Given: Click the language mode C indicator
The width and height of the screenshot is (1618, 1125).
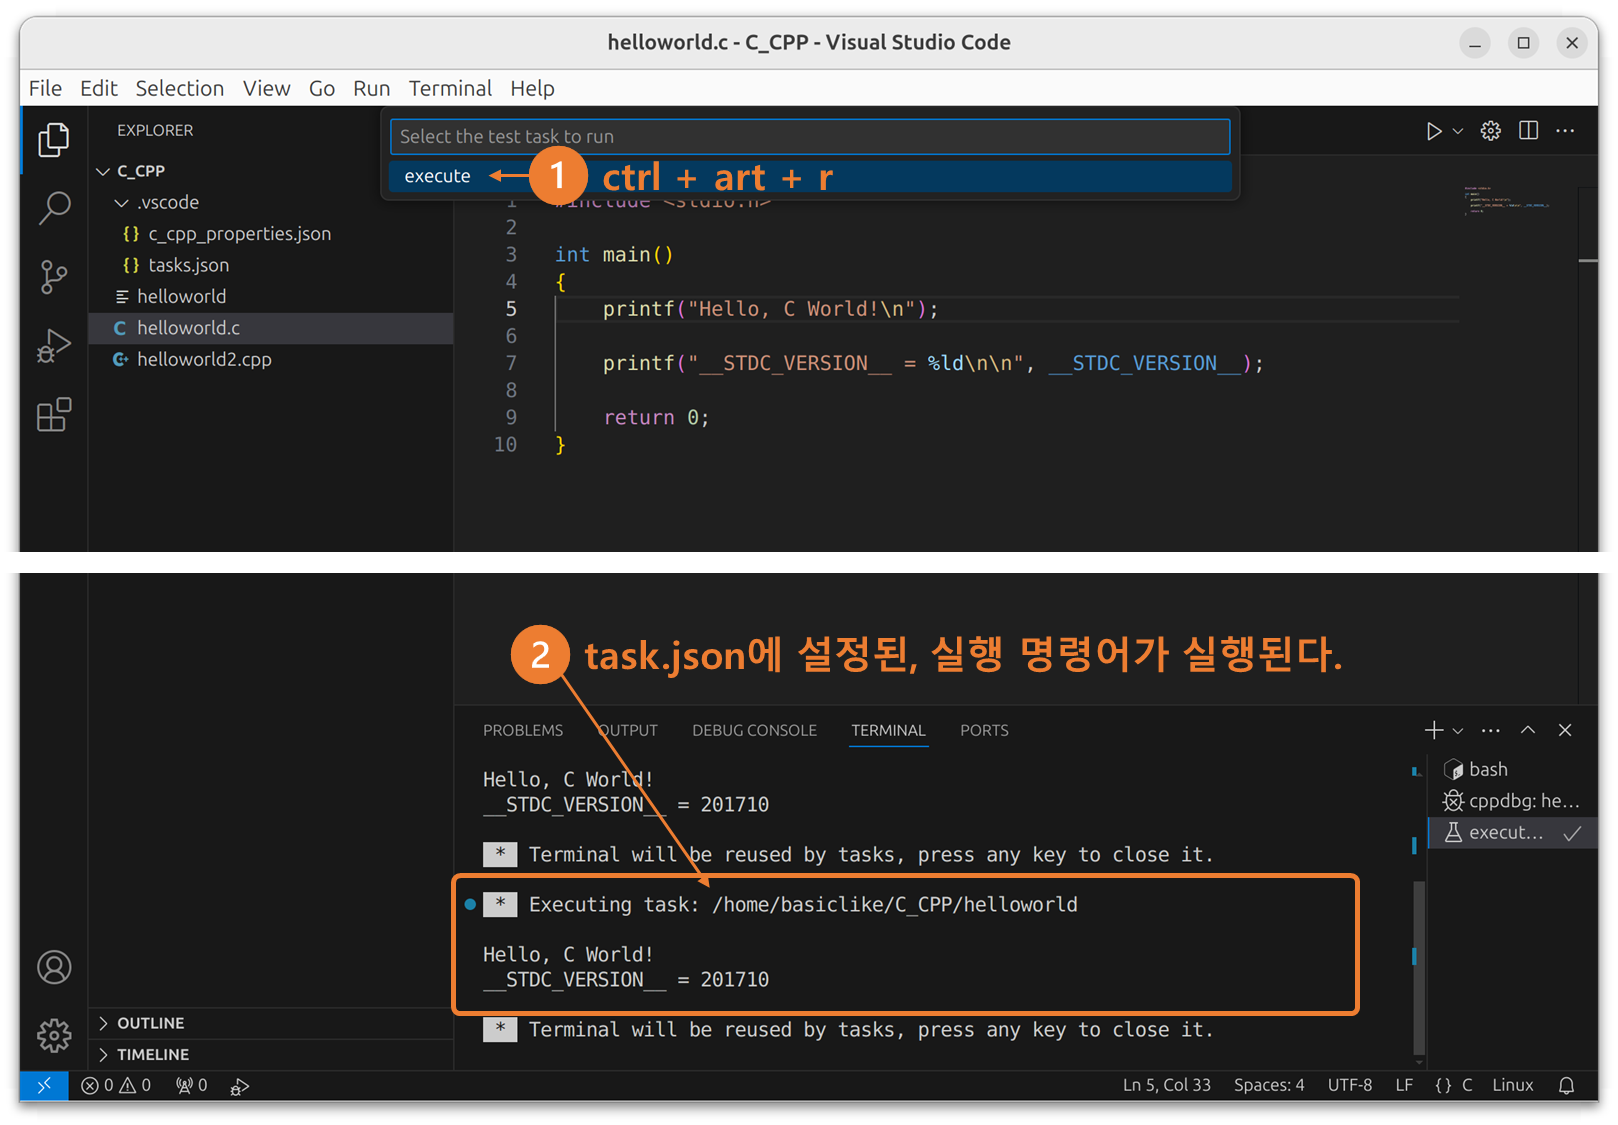Looking at the screenshot, I should tap(1467, 1086).
